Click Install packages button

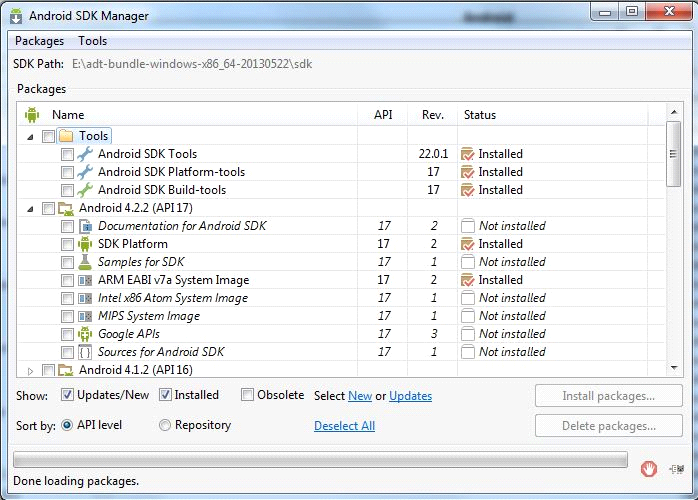coord(609,396)
